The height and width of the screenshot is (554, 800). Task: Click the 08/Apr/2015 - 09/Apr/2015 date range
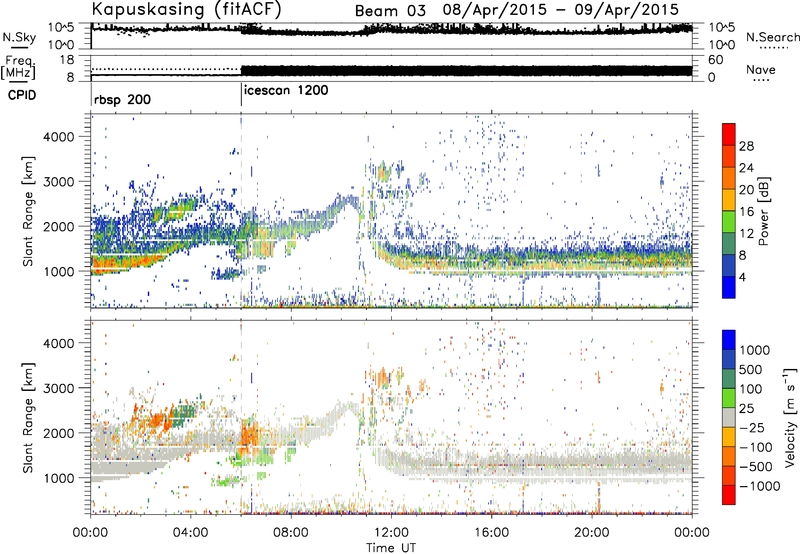pos(561,10)
